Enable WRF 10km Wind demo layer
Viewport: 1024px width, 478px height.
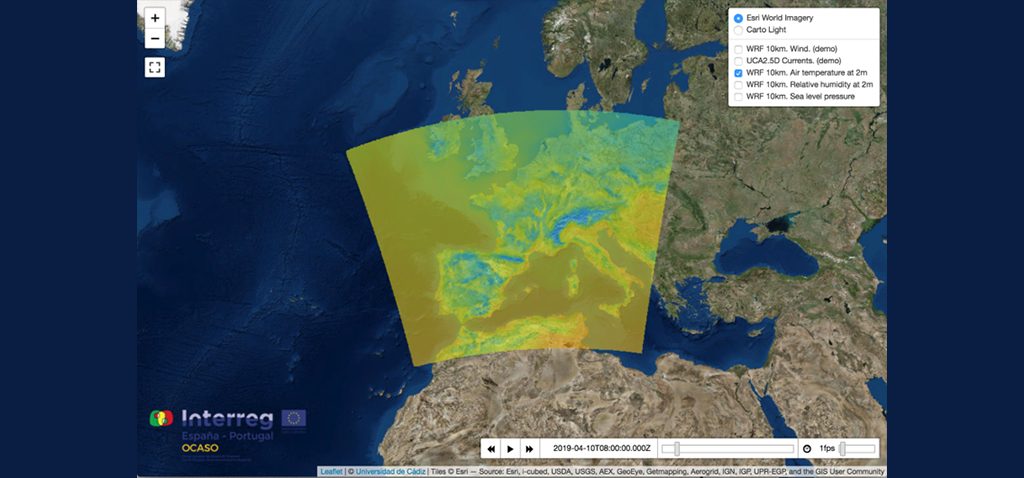coord(738,49)
